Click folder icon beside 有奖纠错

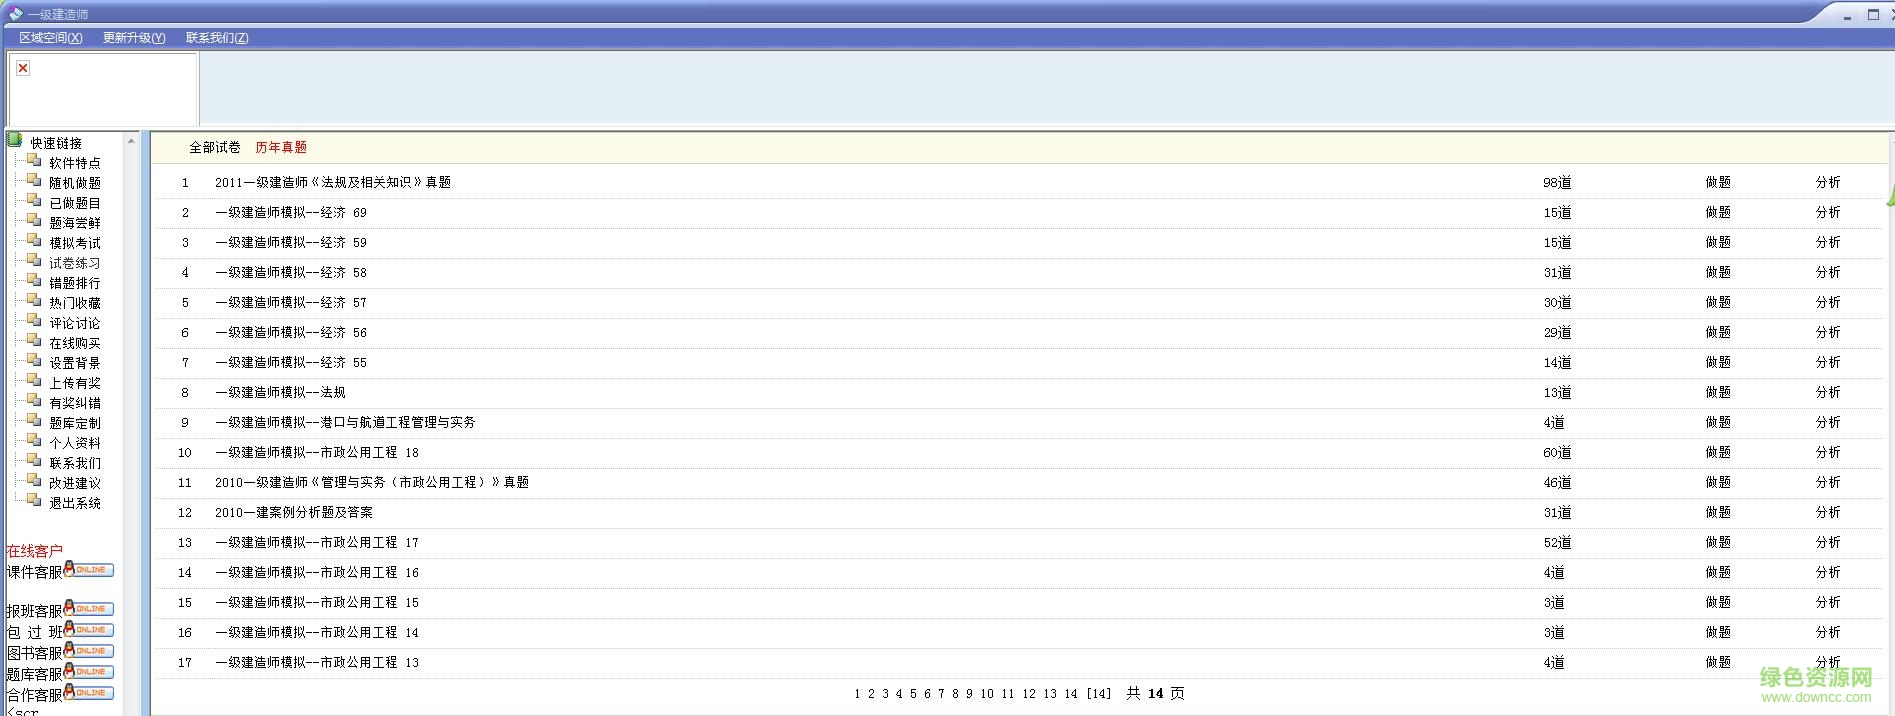pyautogui.click(x=34, y=401)
